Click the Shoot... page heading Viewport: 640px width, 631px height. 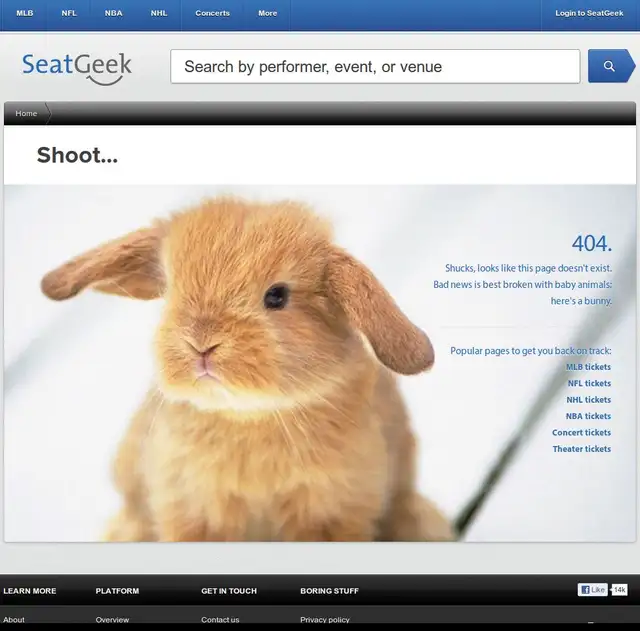click(x=77, y=155)
